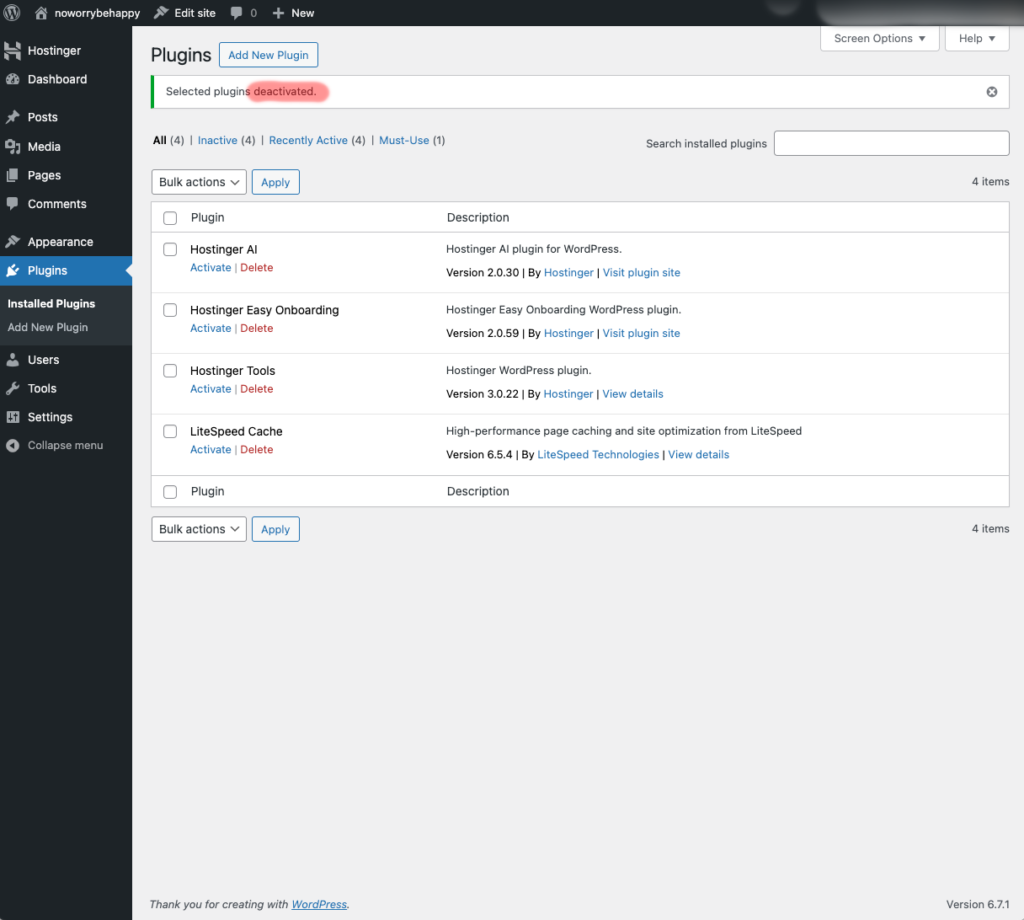The image size is (1024, 920).
Task: Show Must-Use plugins
Action: (404, 140)
